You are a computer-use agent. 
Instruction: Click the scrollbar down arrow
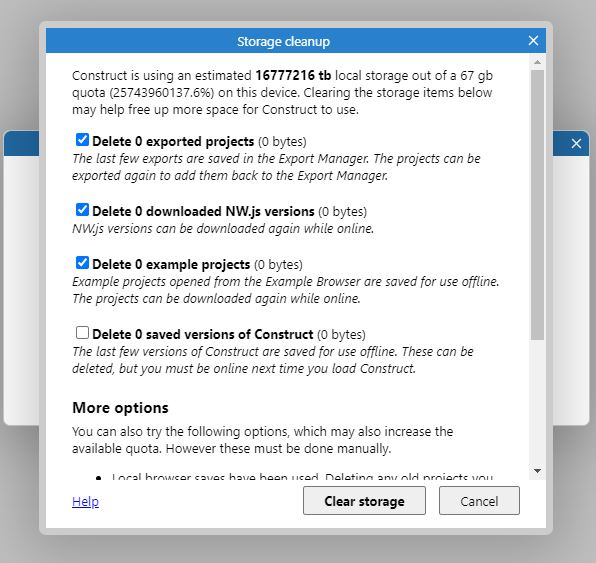537,471
